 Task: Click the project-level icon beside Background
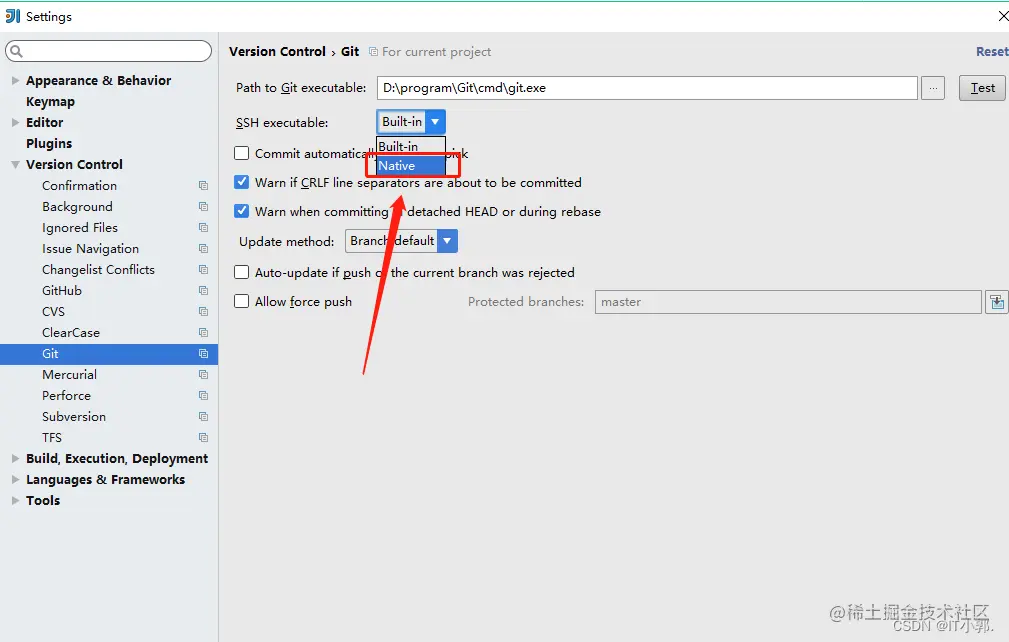(203, 206)
